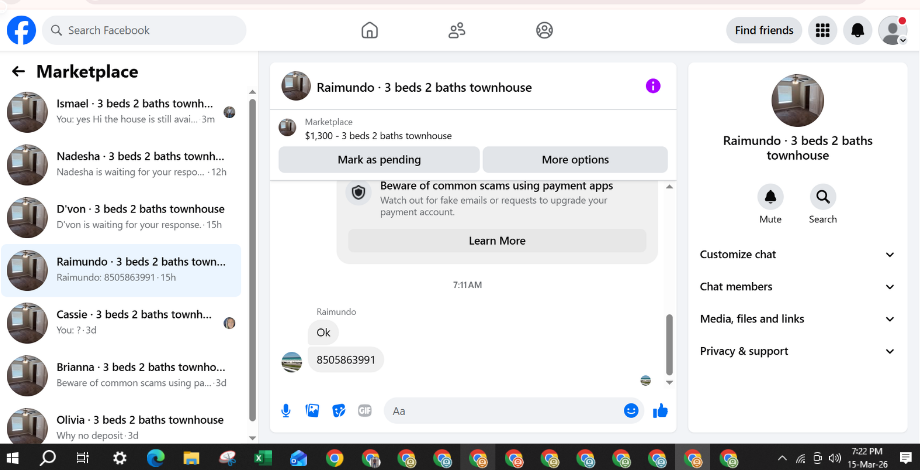Open the Facebook logo home link
The image size is (920, 470).
click(x=21, y=30)
